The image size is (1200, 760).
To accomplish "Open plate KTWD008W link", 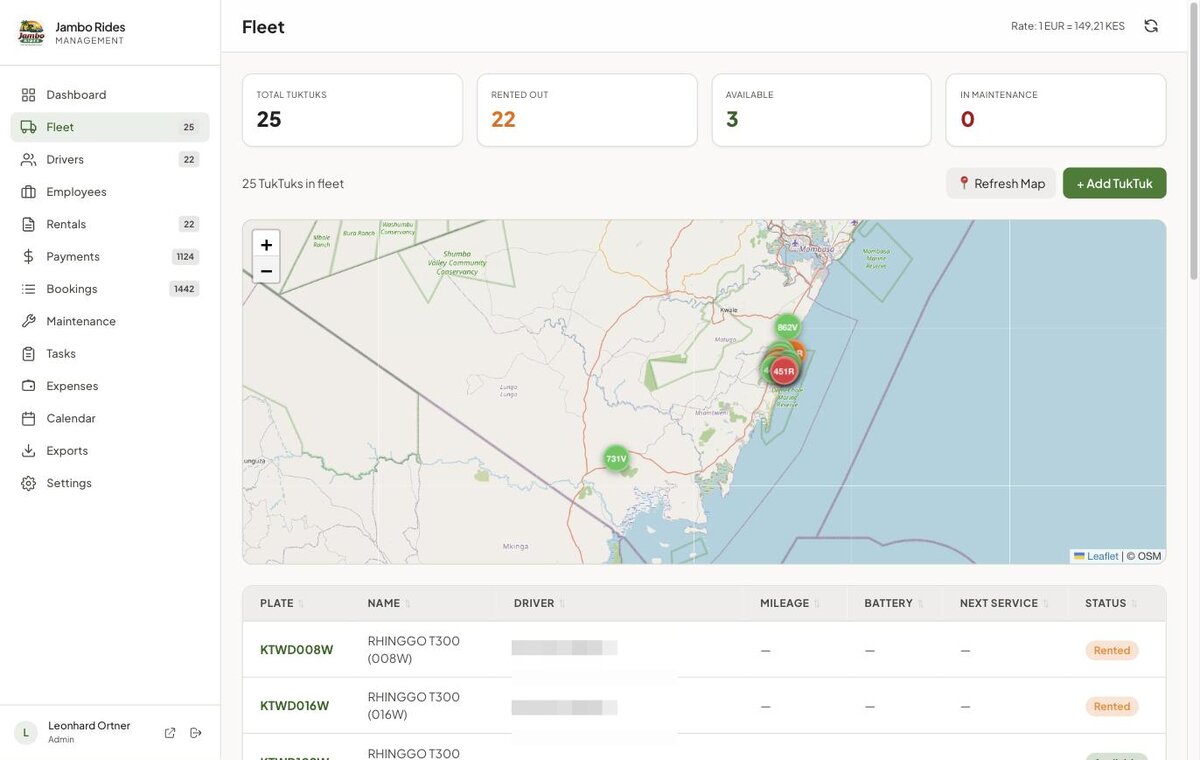I will [x=297, y=650].
